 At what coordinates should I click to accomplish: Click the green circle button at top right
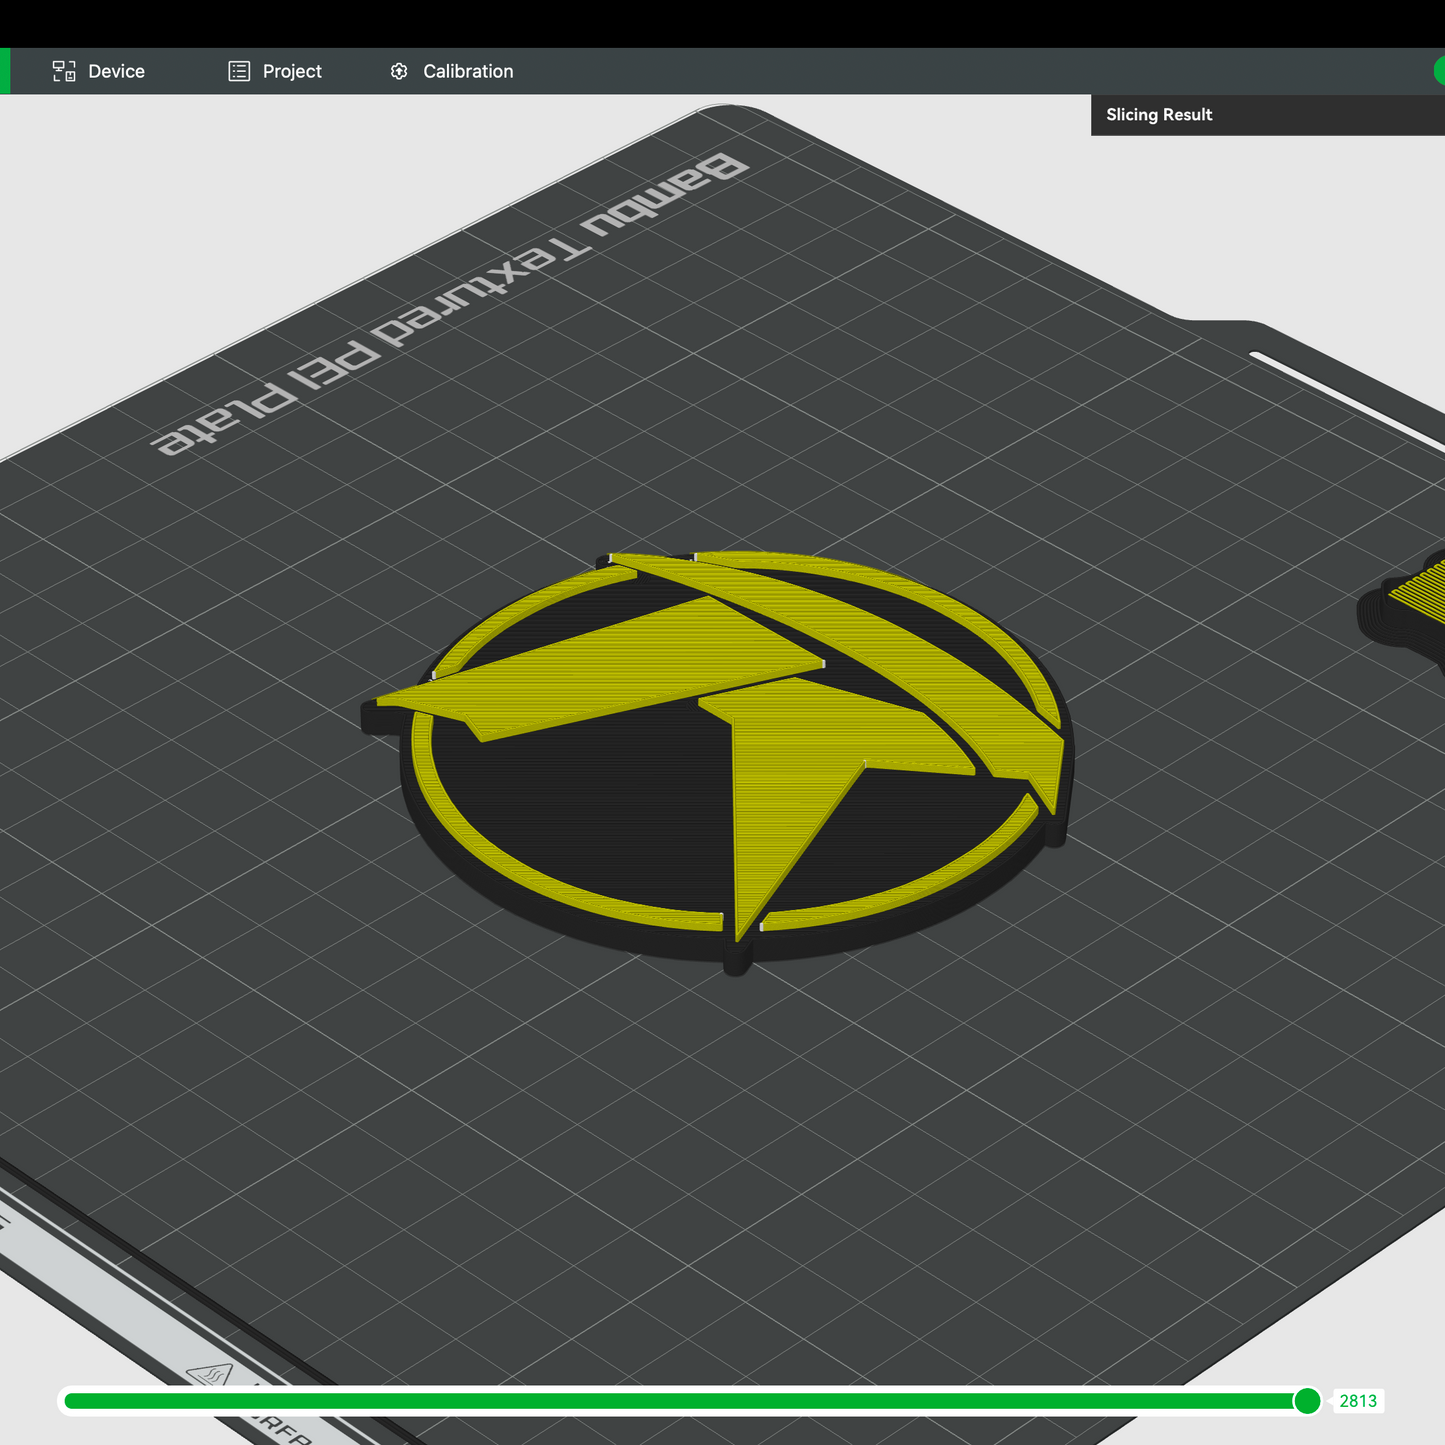coord(1440,70)
